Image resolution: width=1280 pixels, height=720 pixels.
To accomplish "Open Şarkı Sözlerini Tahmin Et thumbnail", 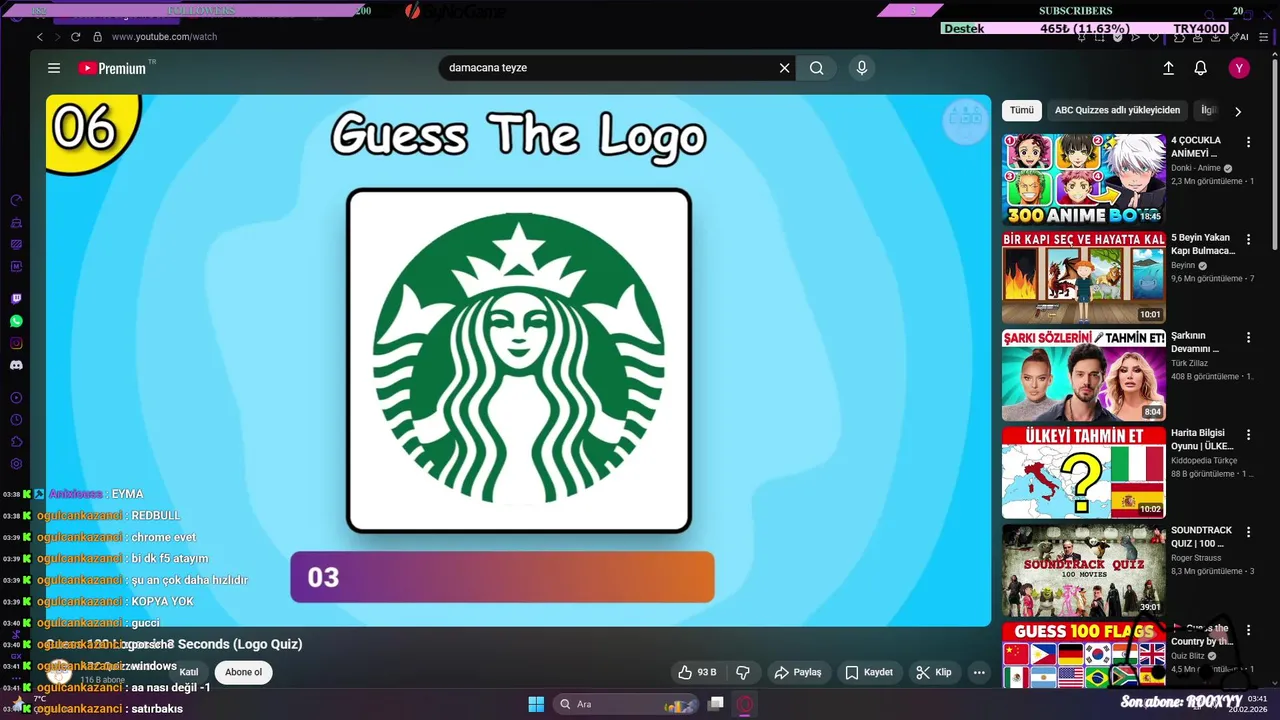I will 1084,375.
